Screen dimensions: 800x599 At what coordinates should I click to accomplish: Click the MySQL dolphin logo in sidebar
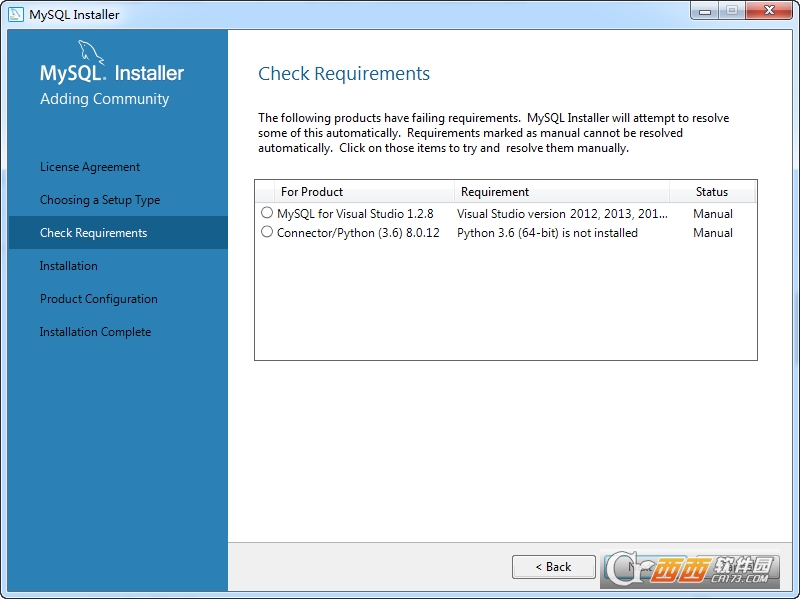coord(91,53)
